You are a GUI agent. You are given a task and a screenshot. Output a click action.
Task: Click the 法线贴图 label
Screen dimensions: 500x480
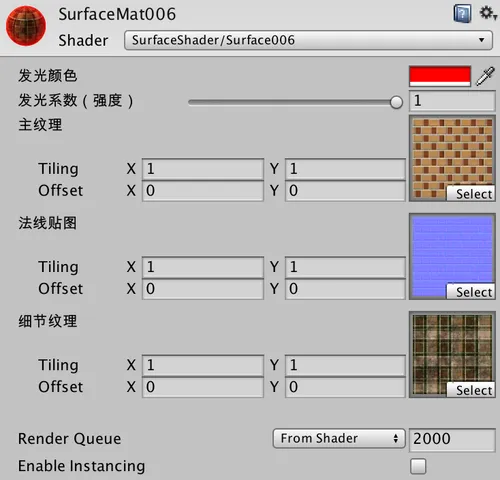[48, 223]
